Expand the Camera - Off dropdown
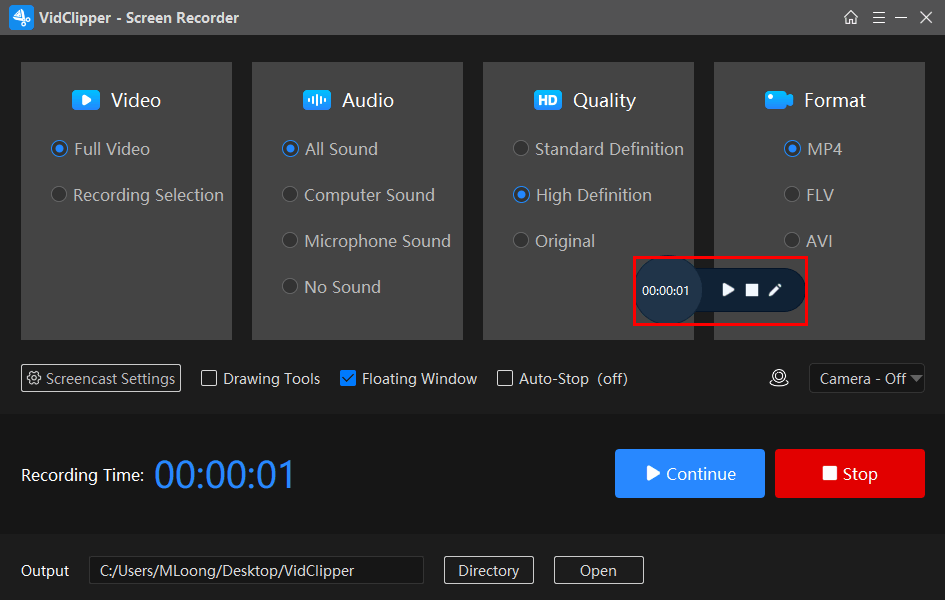The width and height of the screenshot is (945, 600). 866,378
